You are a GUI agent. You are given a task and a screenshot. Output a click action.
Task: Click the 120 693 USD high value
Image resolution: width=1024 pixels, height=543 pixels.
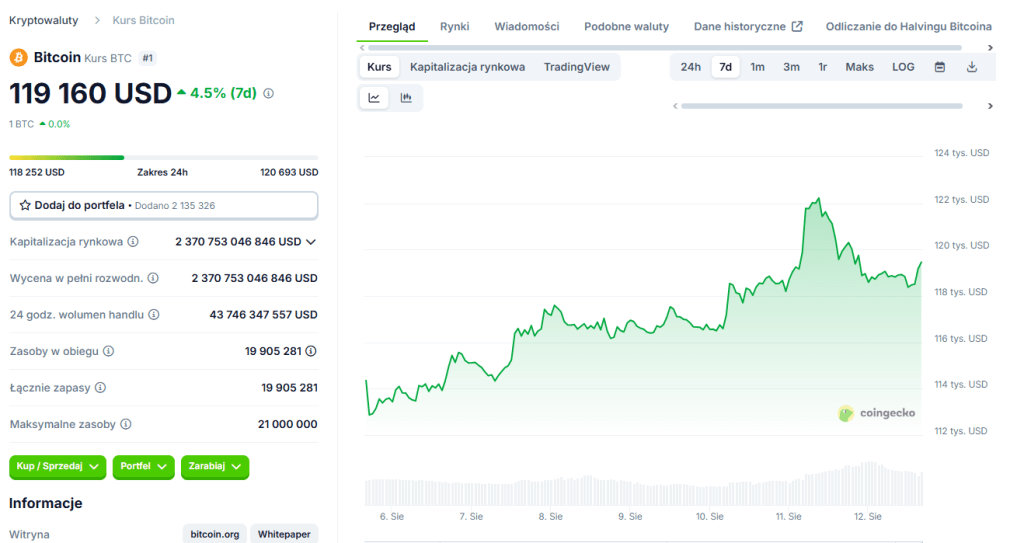(x=289, y=173)
